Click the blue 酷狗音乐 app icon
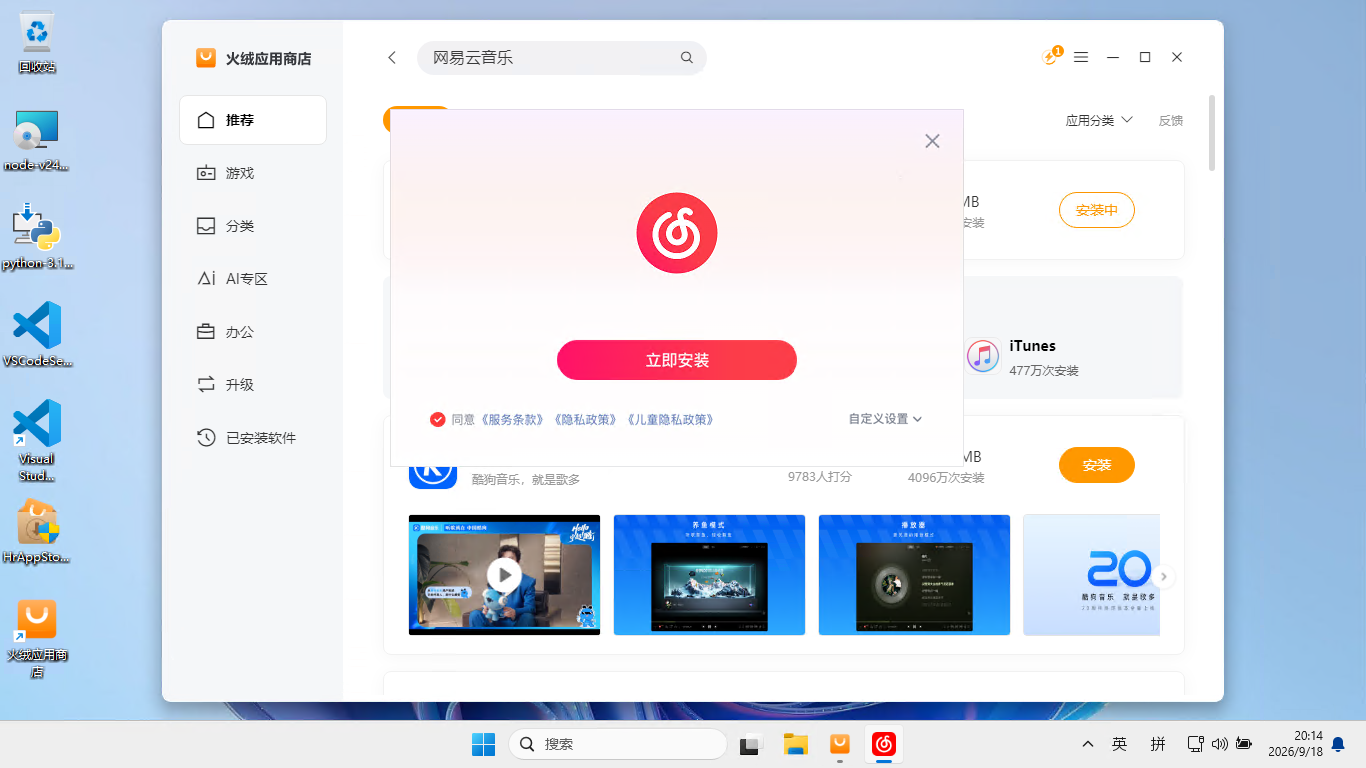 (433, 476)
